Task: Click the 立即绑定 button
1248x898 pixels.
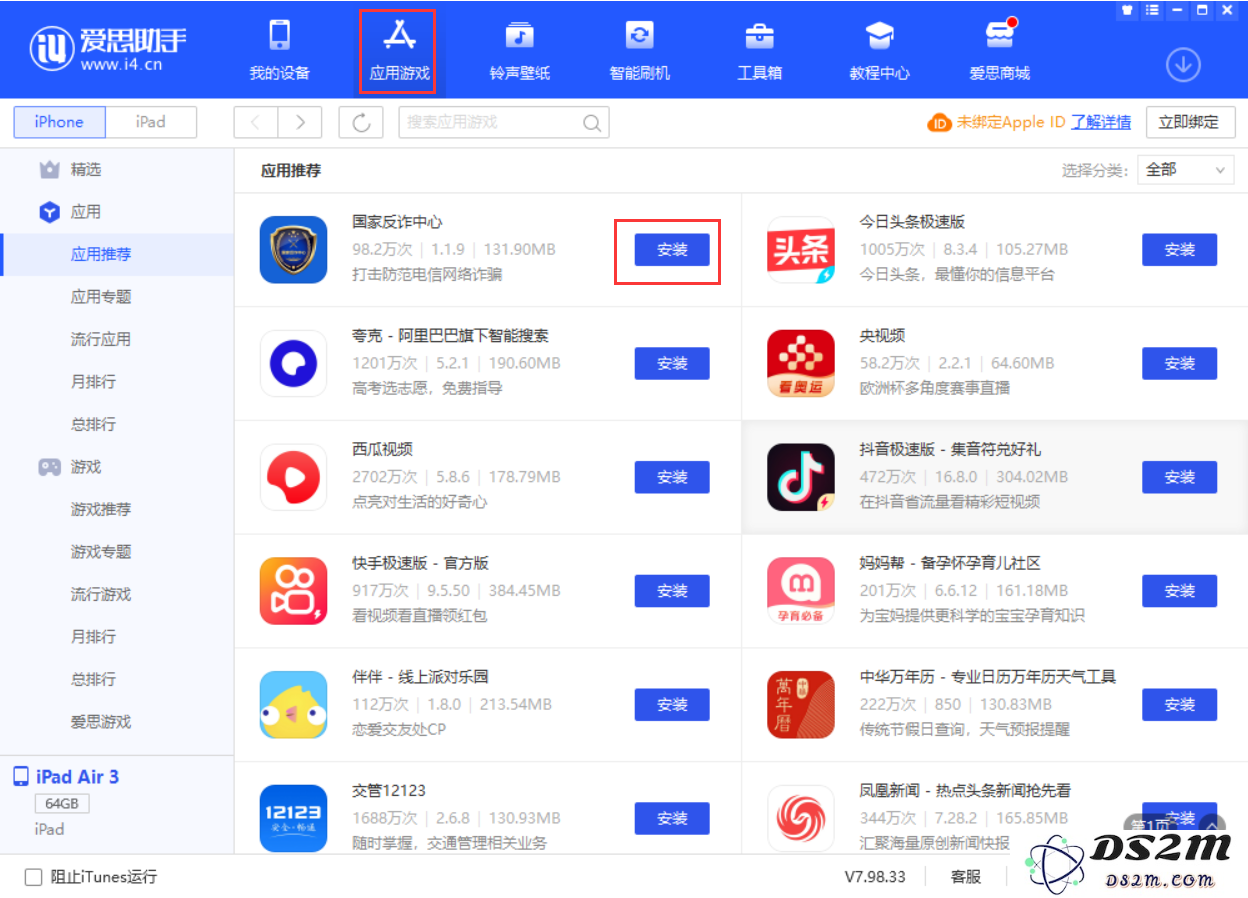Action: pyautogui.click(x=1189, y=122)
